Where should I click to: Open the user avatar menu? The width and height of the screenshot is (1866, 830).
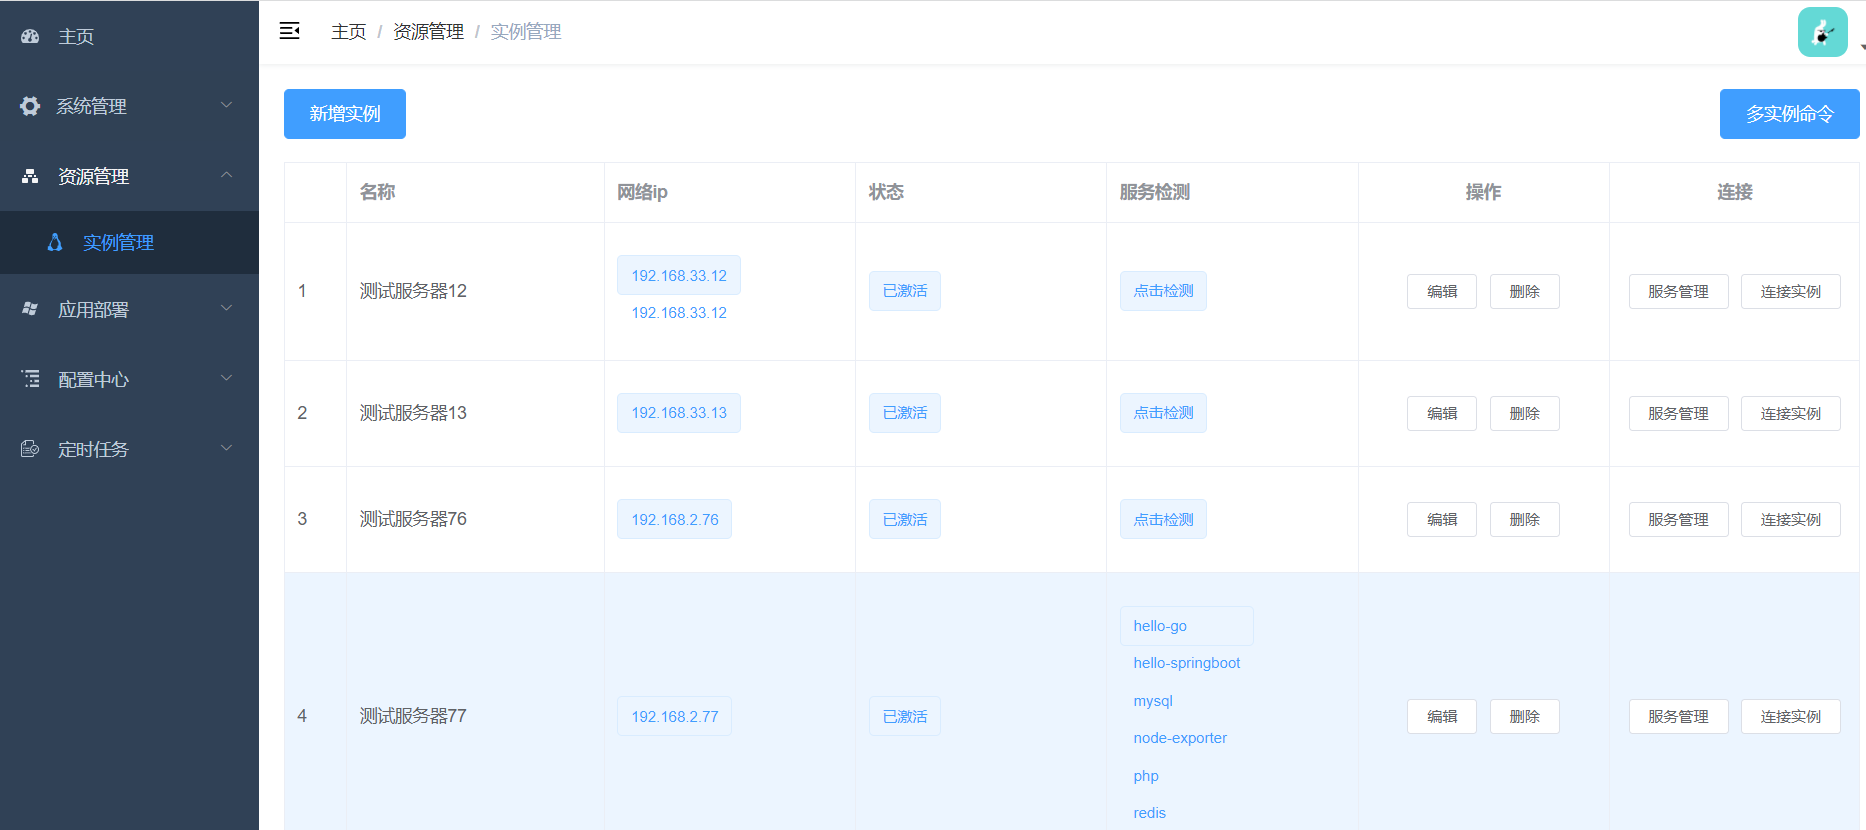(1822, 32)
